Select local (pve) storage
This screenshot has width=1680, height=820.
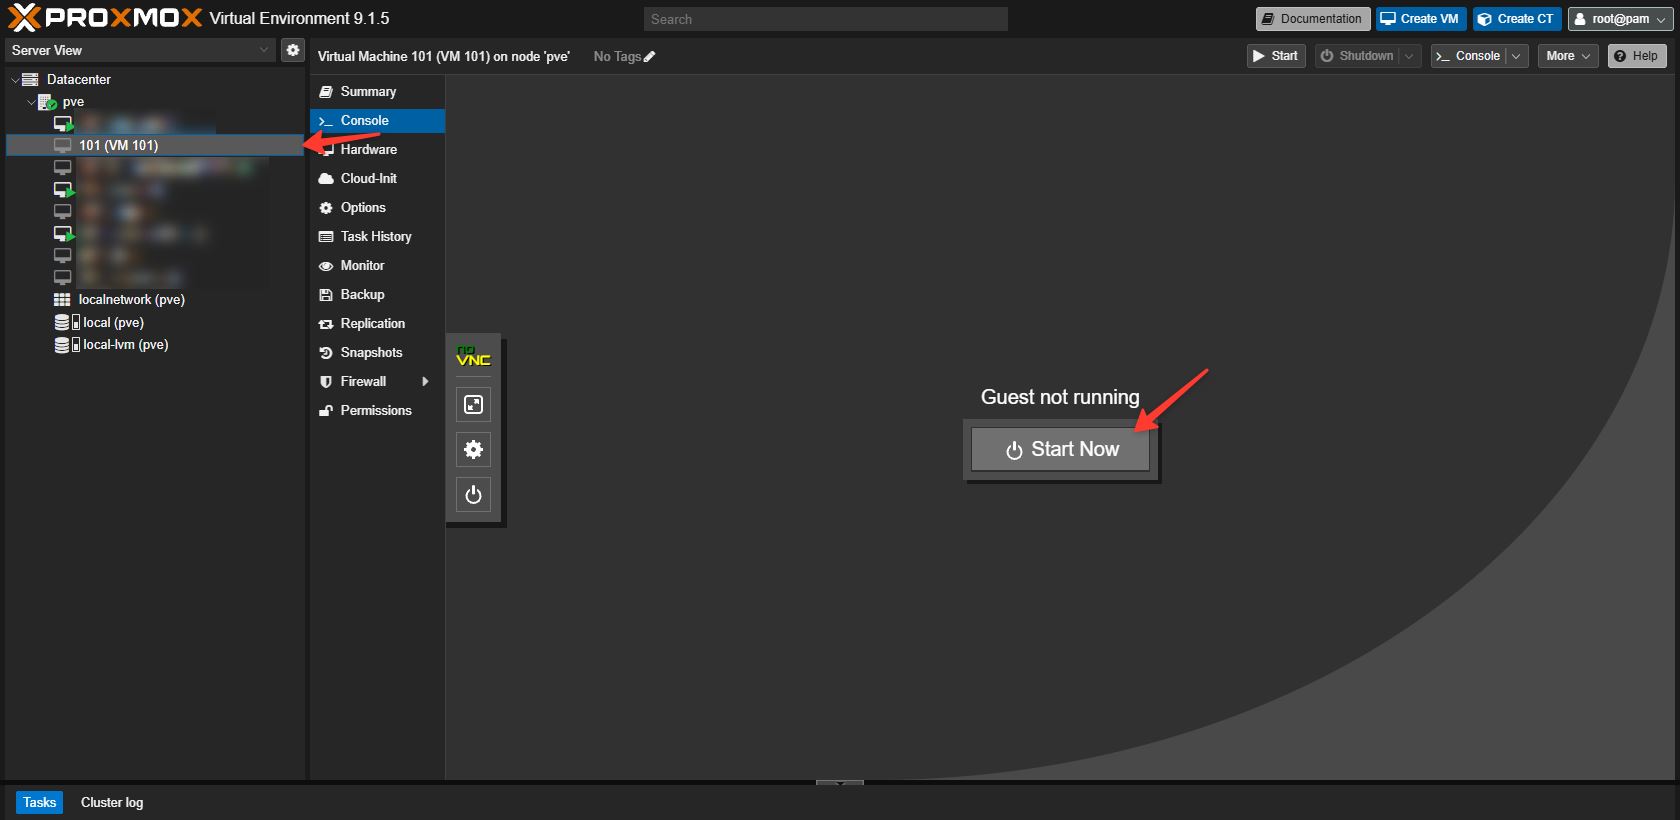click(114, 323)
